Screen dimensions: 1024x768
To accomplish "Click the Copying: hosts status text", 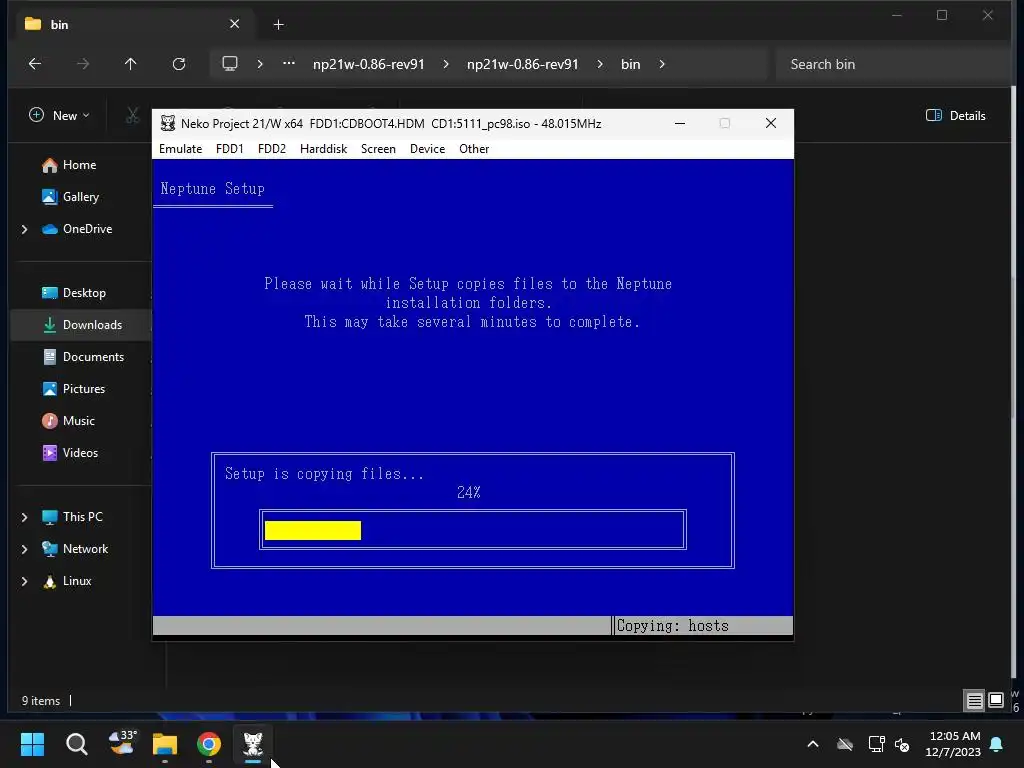I will click(x=673, y=626).
